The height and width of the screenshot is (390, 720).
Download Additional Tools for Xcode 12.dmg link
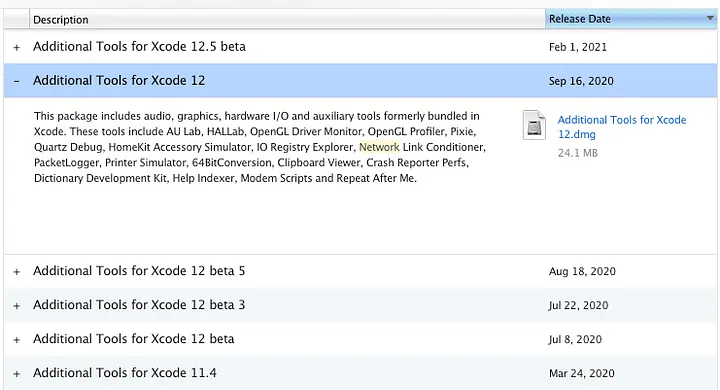(622, 127)
